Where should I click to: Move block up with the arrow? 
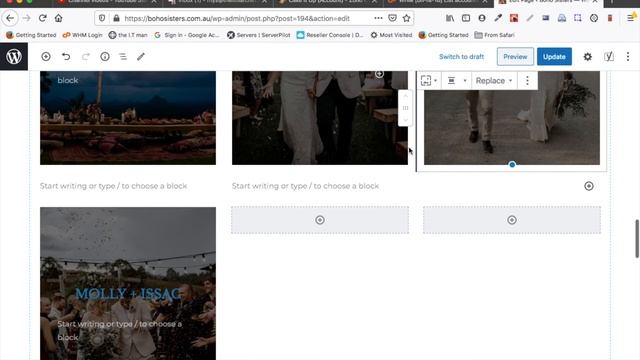click(405, 96)
